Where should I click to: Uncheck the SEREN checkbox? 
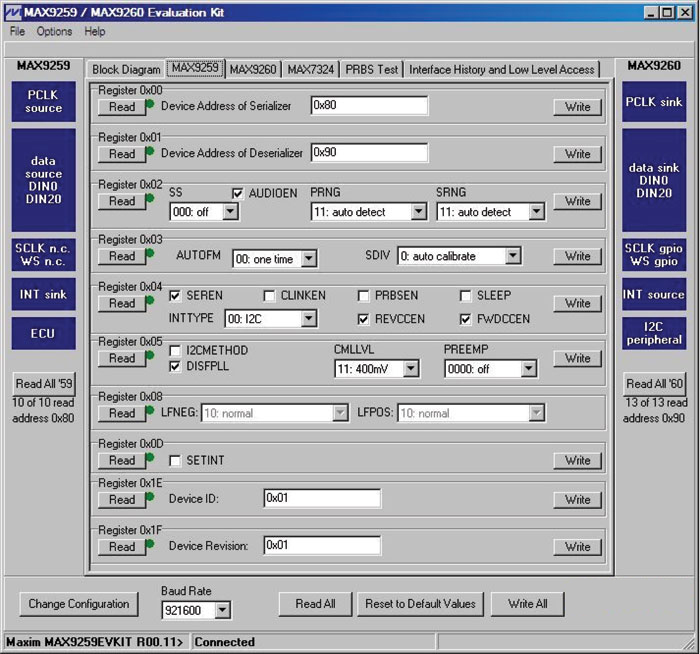(175, 296)
